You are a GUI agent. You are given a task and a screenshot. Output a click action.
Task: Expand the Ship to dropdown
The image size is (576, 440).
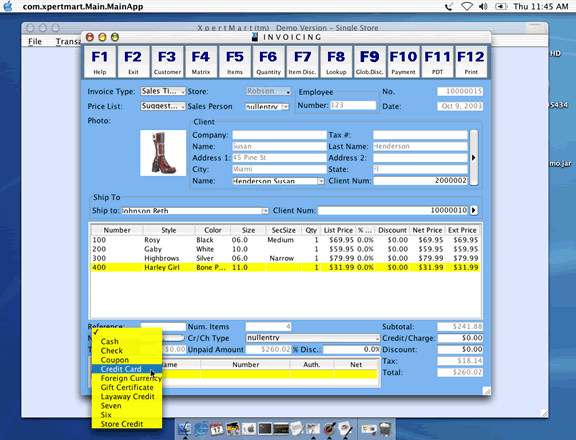coord(265,211)
